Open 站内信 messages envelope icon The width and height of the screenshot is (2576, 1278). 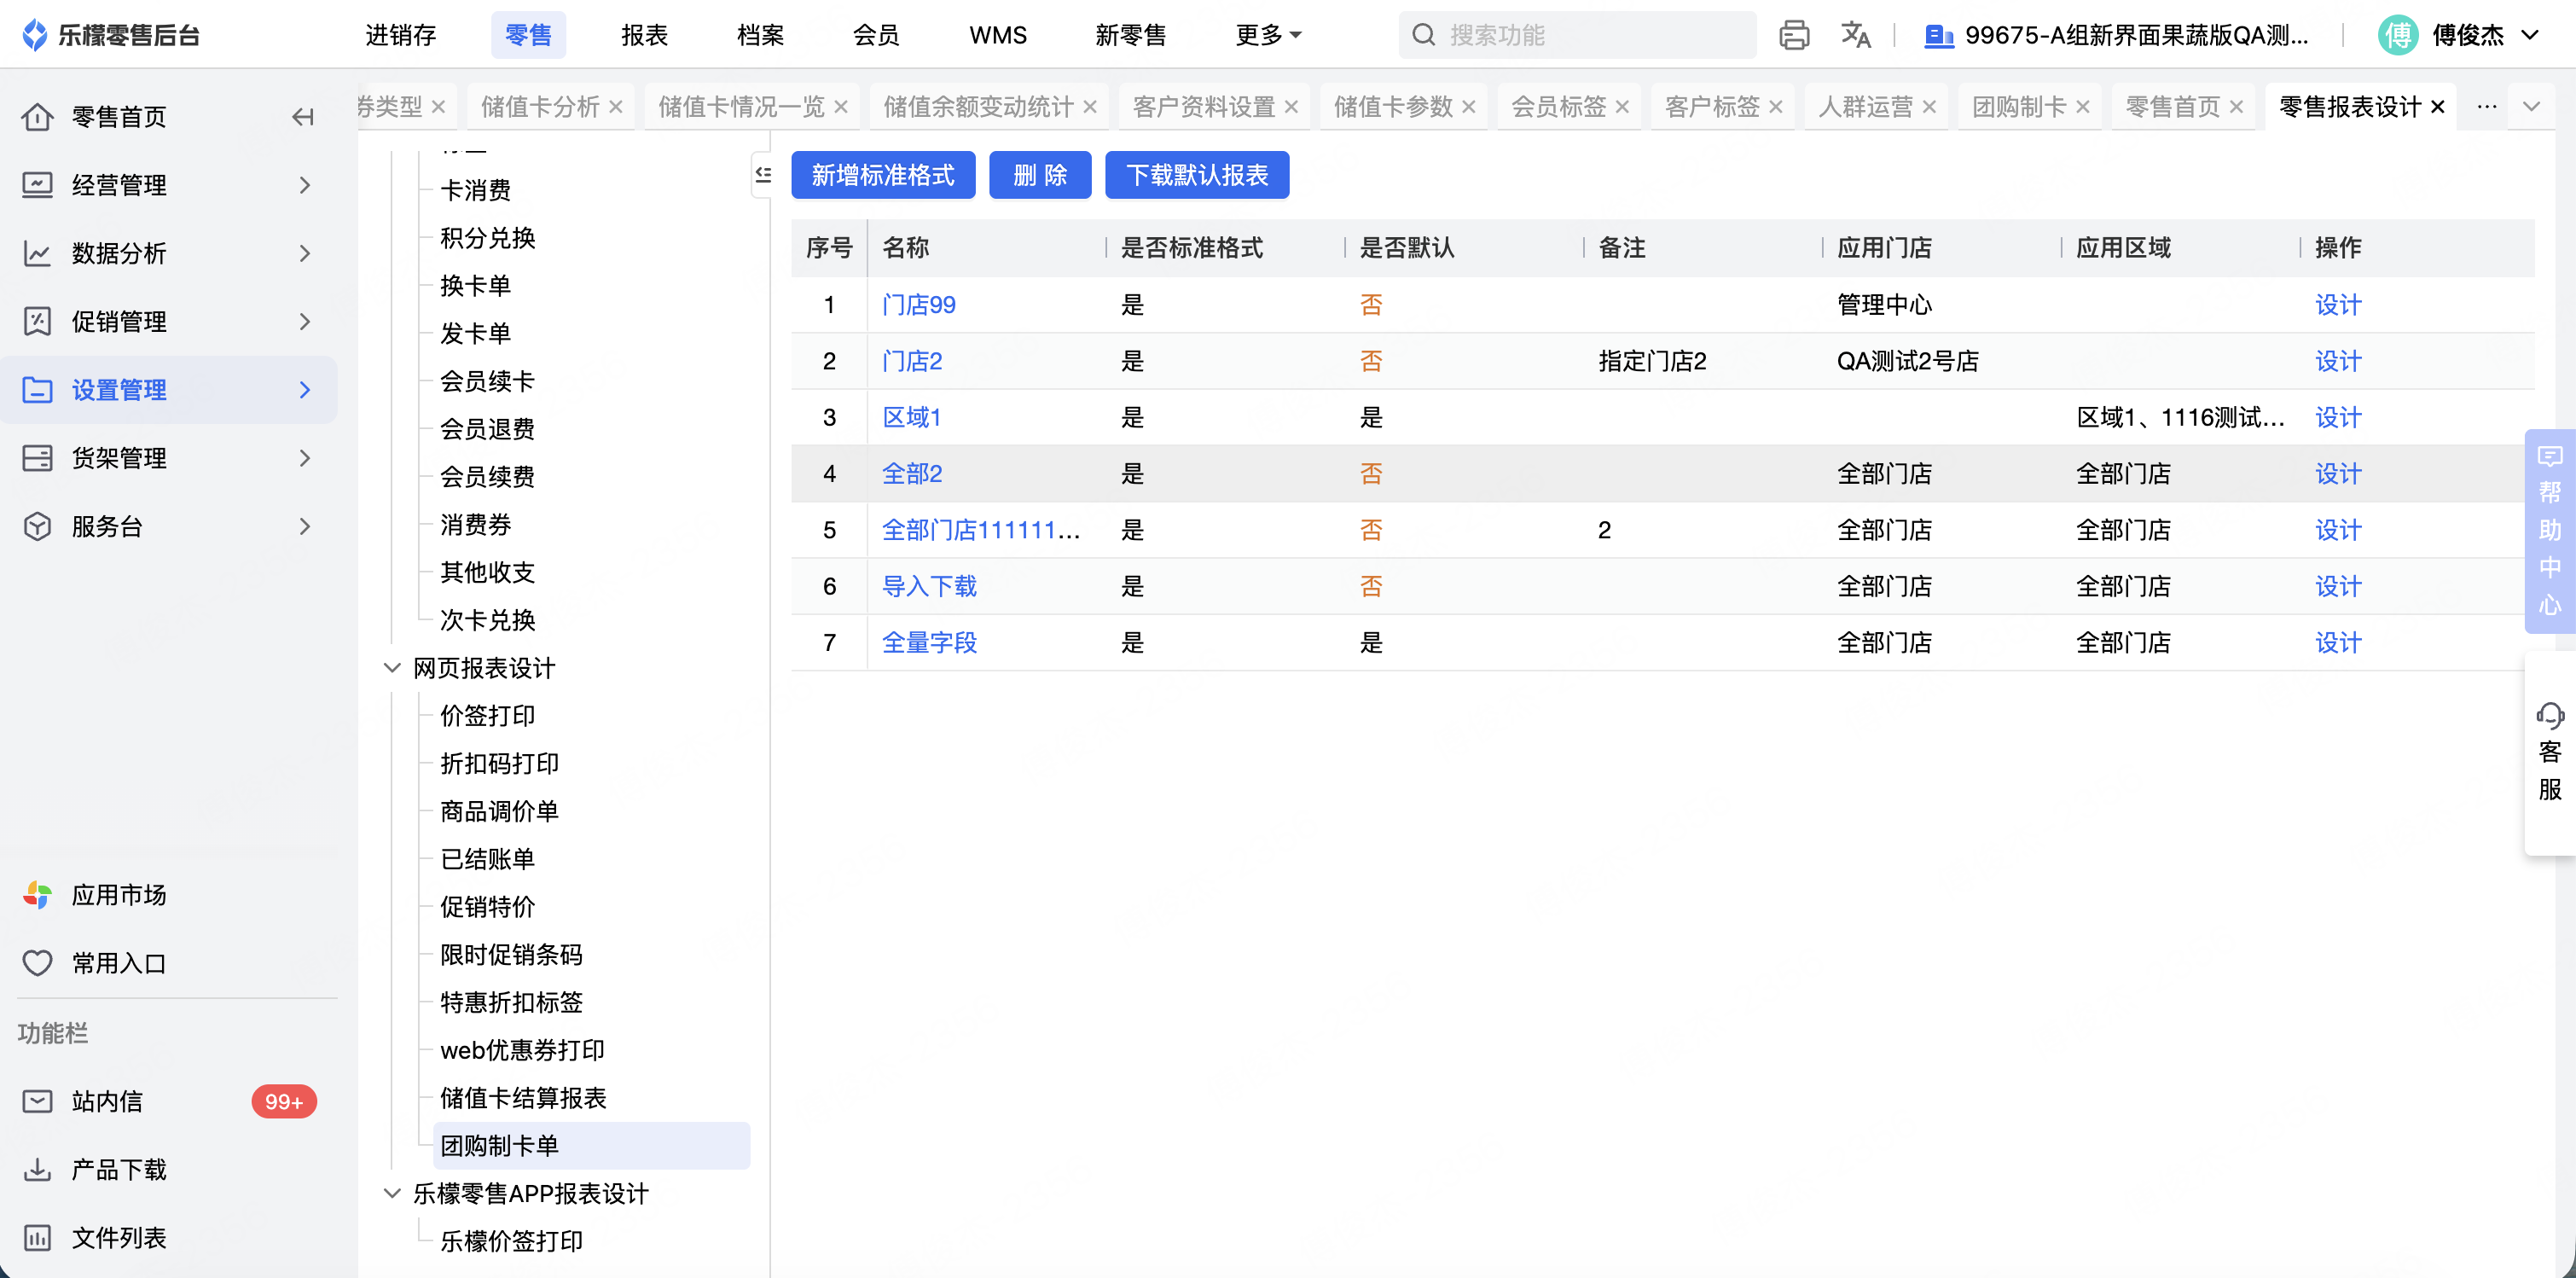click(x=37, y=1101)
